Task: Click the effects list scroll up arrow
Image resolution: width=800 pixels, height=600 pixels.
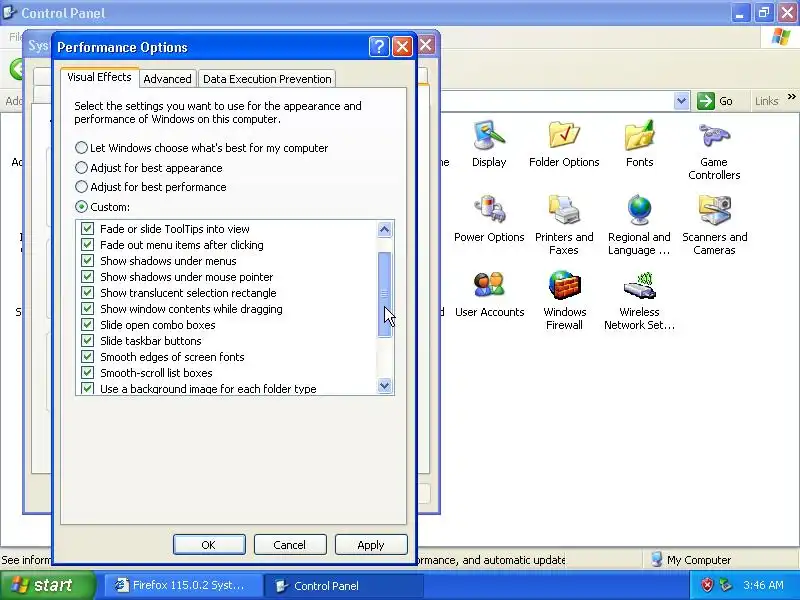Action: (x=385, y=230)
